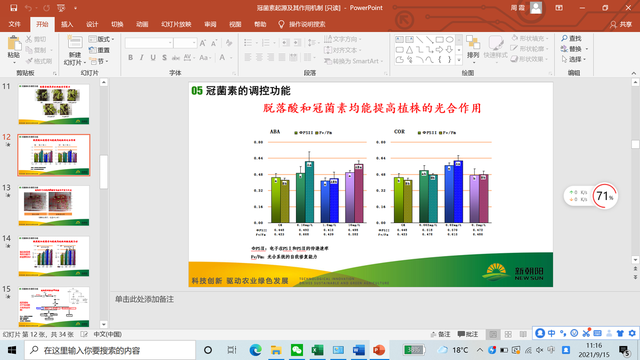640x360 pixels.
Task: Open Quick Styles (快速样式) gallery
Action: click(x=495, y=49)
